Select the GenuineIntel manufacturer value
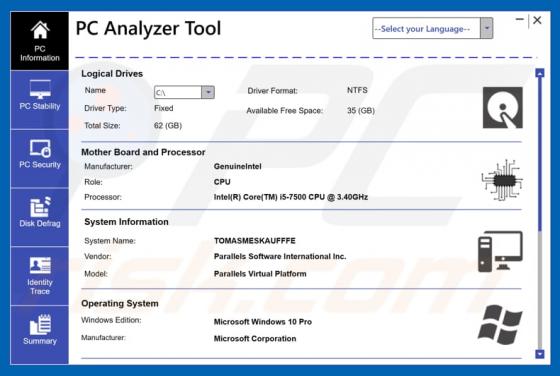This screenshot has height=376, width=560. pos(238,166)
